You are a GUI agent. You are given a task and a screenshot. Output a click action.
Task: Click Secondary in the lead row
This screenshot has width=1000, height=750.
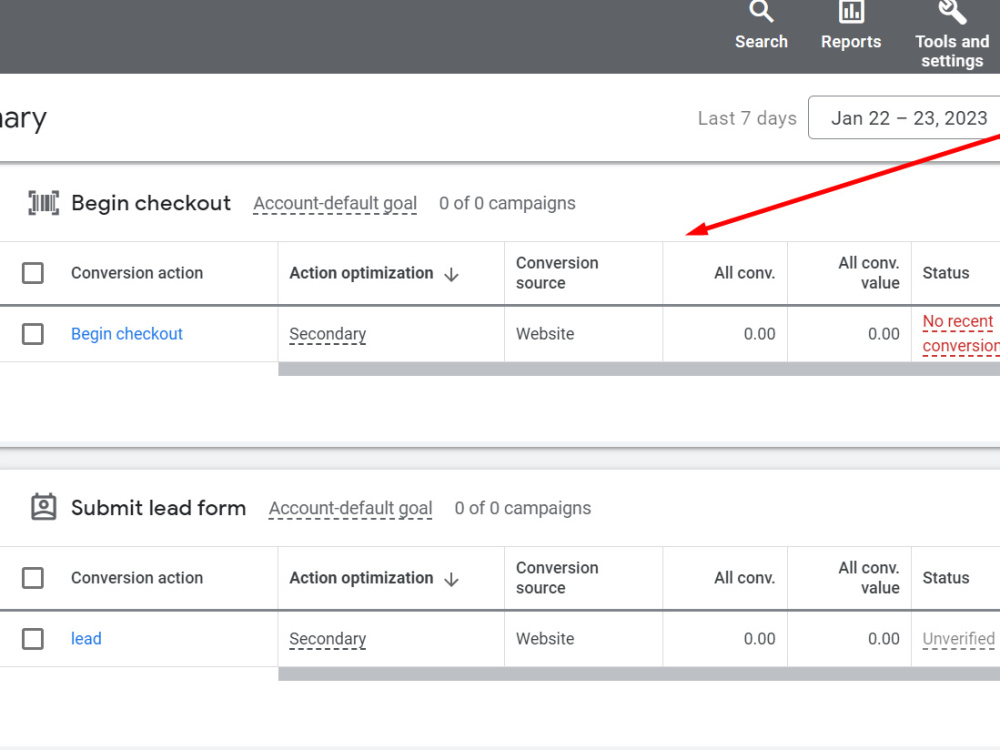(x=328, y=639)
